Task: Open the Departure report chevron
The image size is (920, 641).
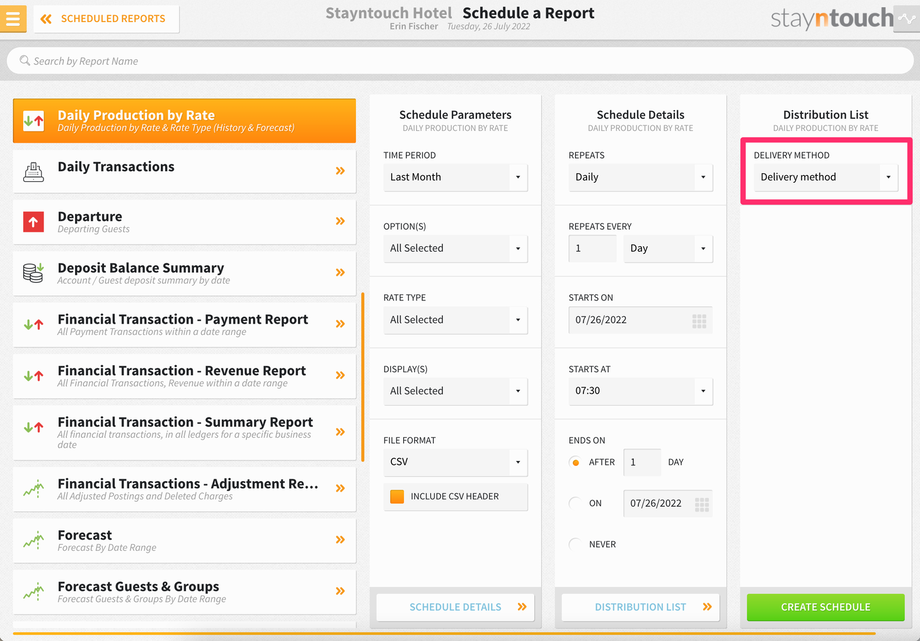Action: pyautogui.click(x=340, y=221)
